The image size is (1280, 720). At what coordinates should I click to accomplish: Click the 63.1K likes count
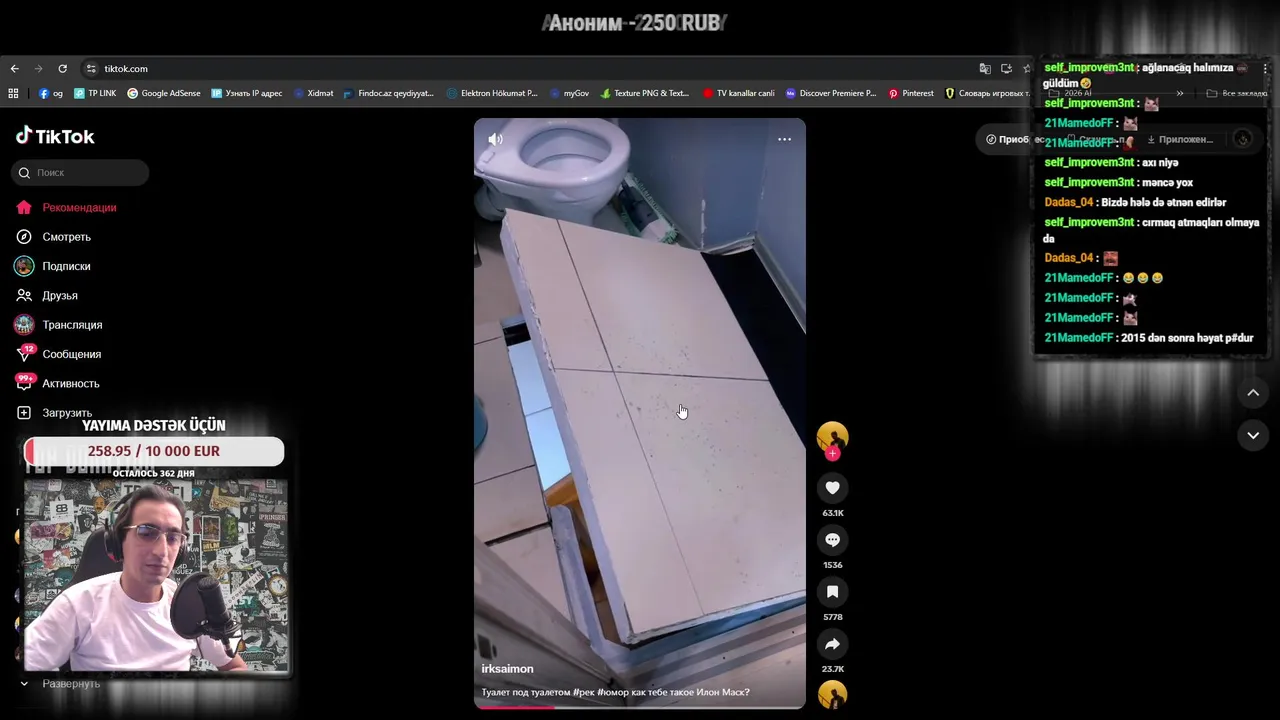pyautogui.click(x=833, y=513)
